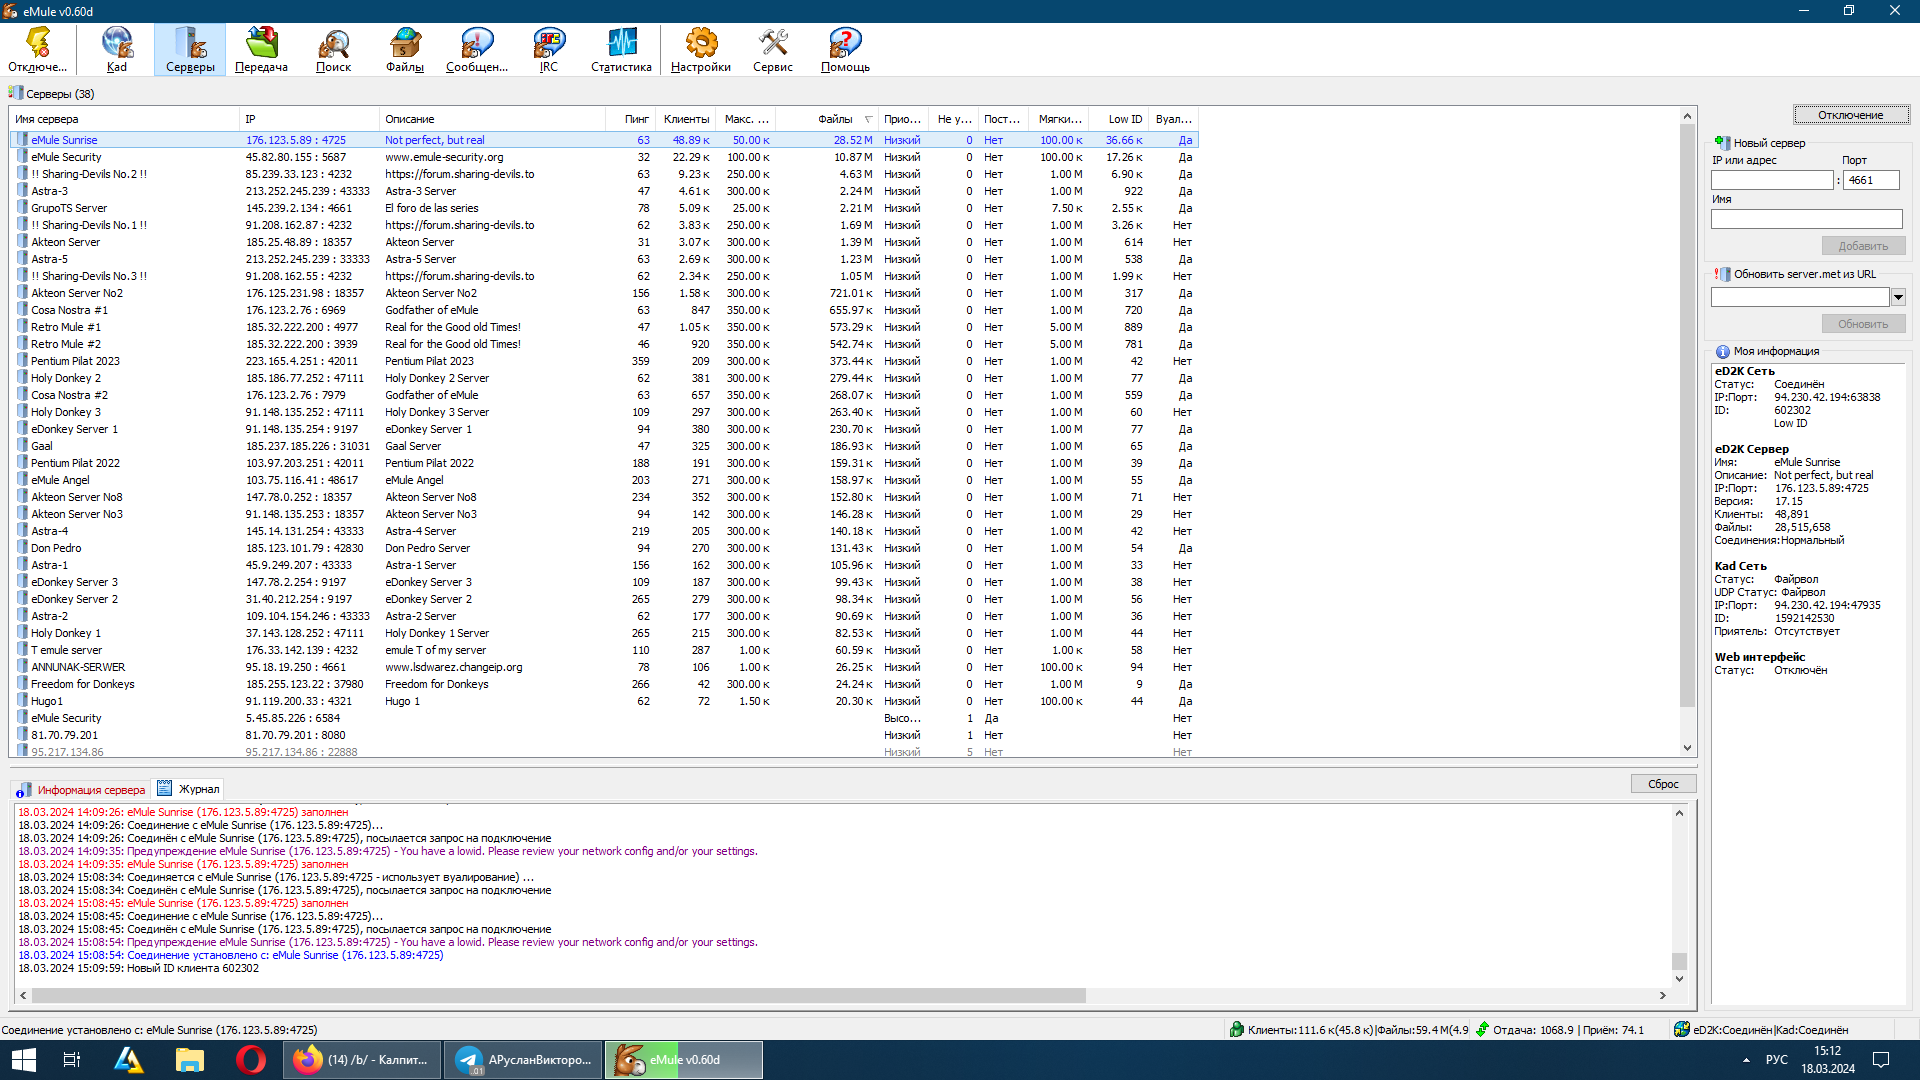Expand the server.met URL dropdown arrow
Viewport: 1920px width, 1080px height.
coord(1898,297)
